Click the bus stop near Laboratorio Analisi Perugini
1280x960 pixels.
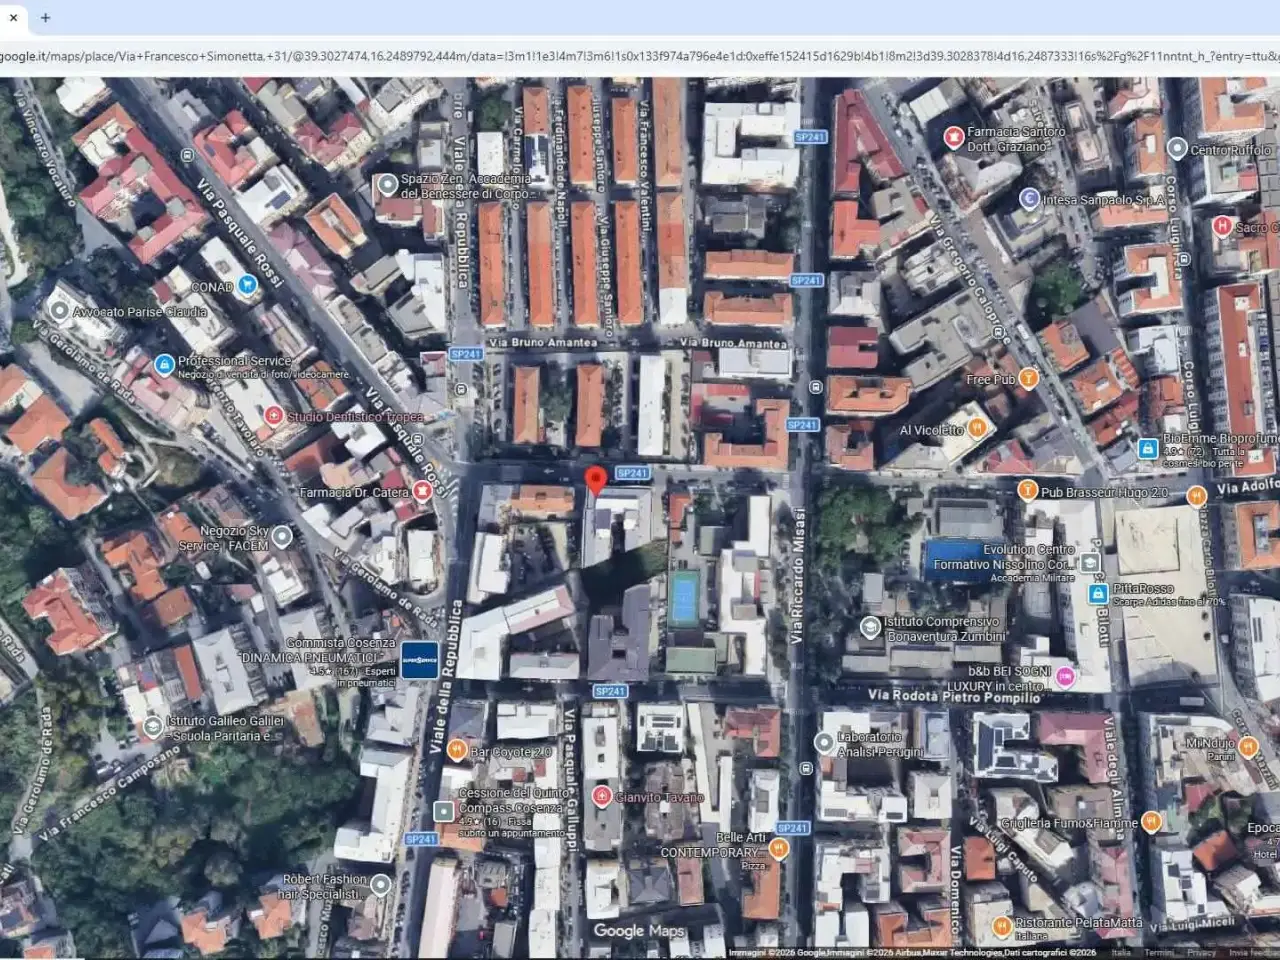806,768
